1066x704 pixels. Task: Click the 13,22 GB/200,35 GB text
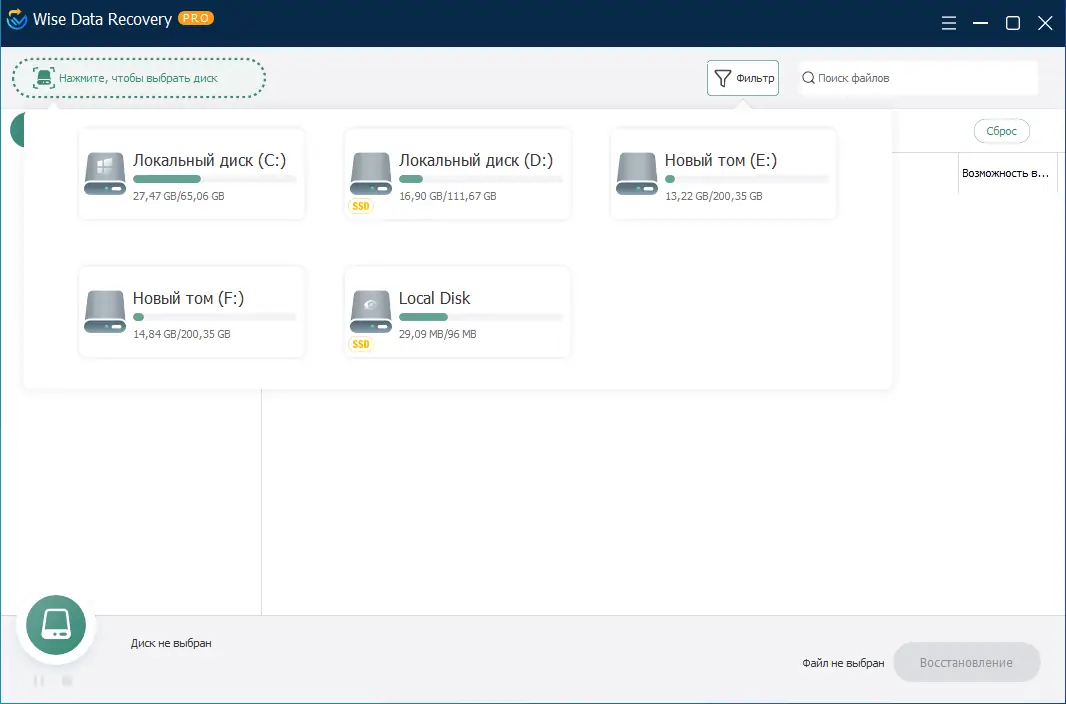click(713, 196)
